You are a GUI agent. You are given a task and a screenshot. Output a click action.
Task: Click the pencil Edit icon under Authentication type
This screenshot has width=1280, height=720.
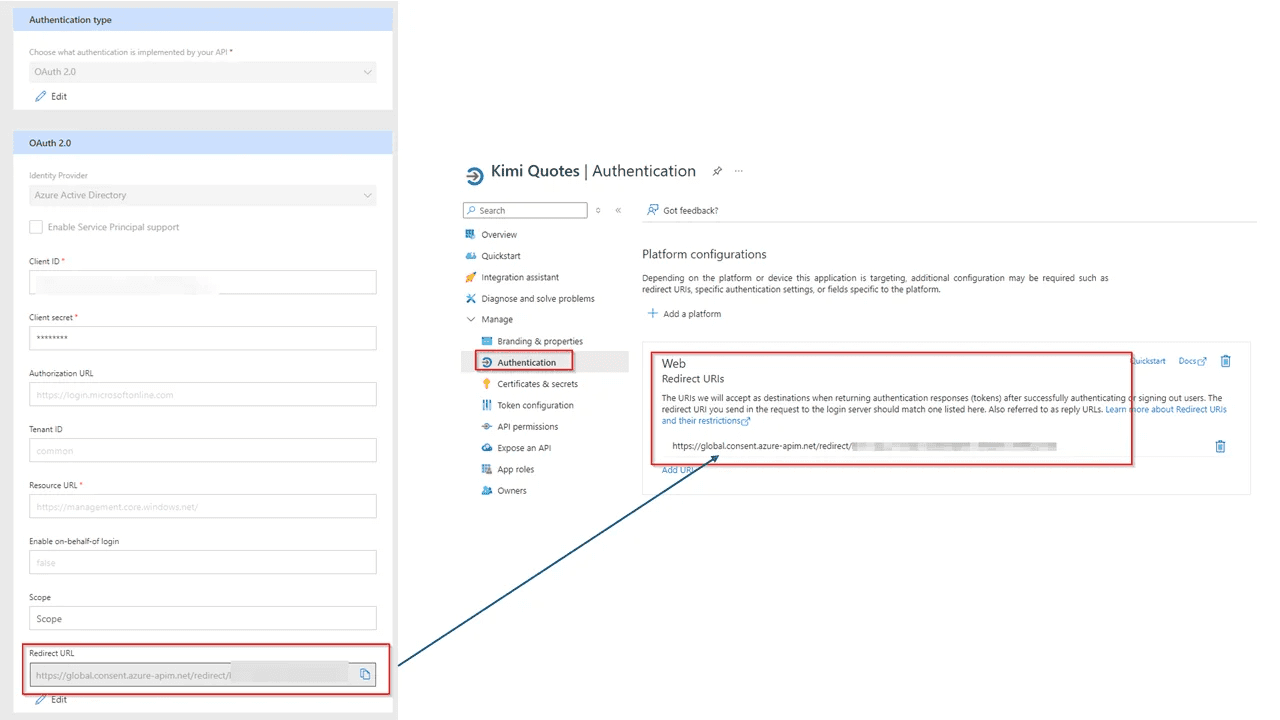41,96
